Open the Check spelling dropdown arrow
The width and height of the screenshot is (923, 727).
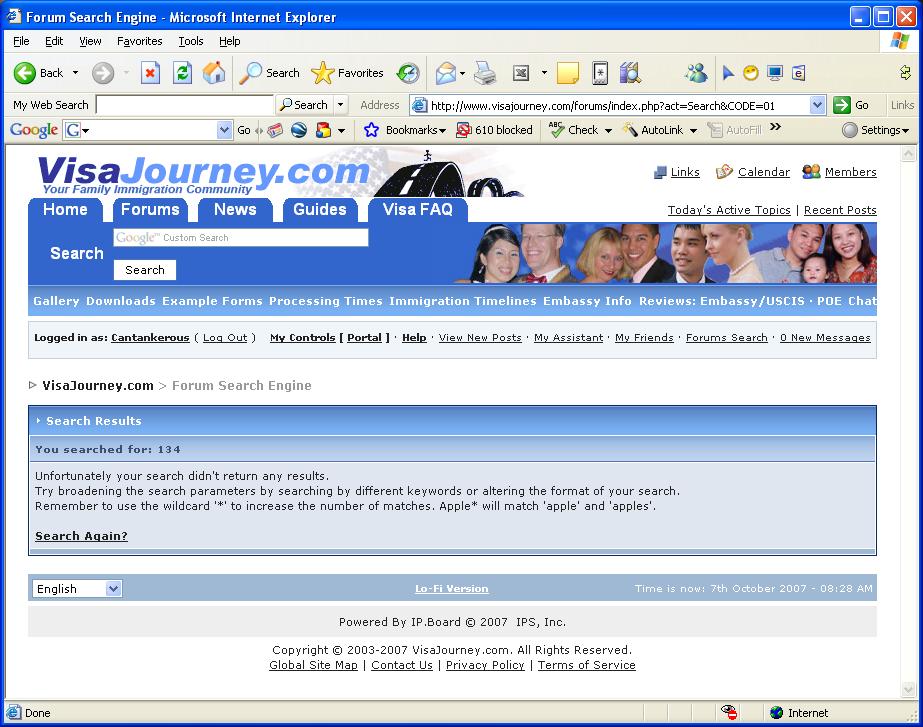608,131
